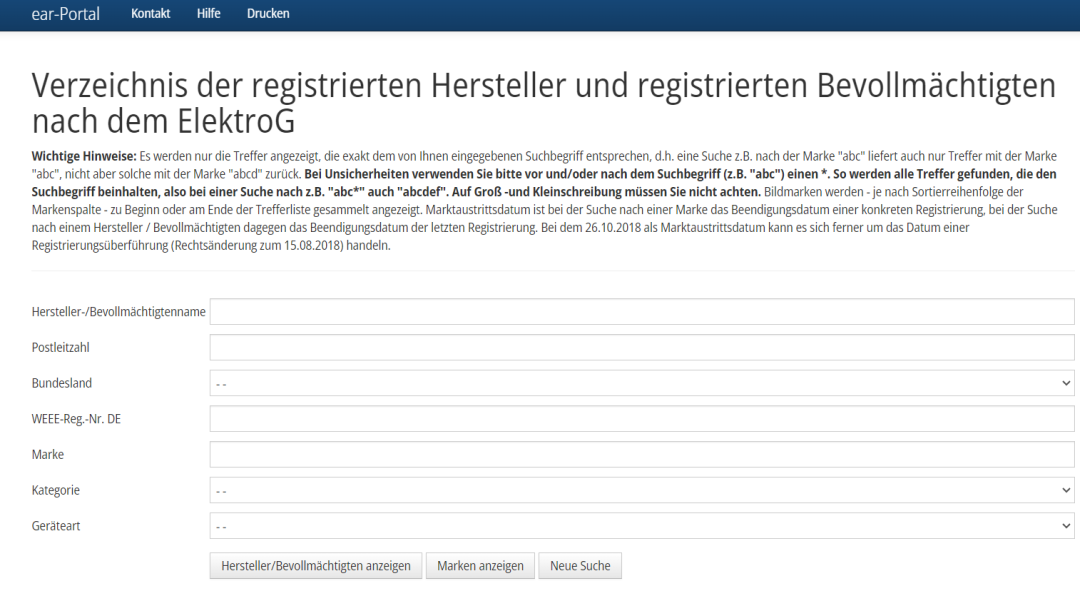This screenshot has height=596, width=1080.
Task: Focus the Hersteller-/Bevollmächtigtenname input field
Action: coord(642,311)
